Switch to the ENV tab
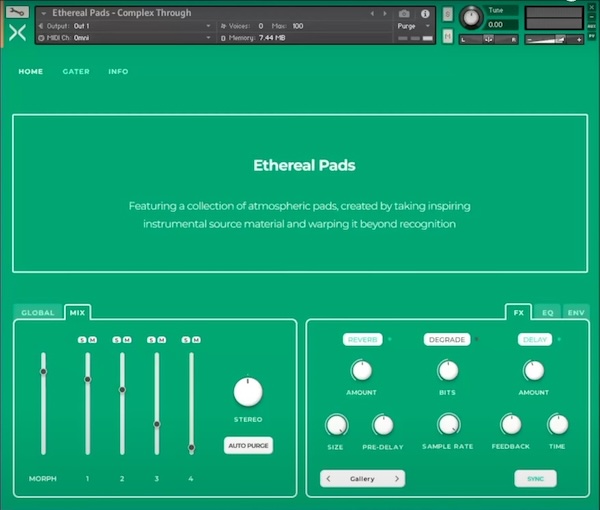 click(x=576, y=313)
